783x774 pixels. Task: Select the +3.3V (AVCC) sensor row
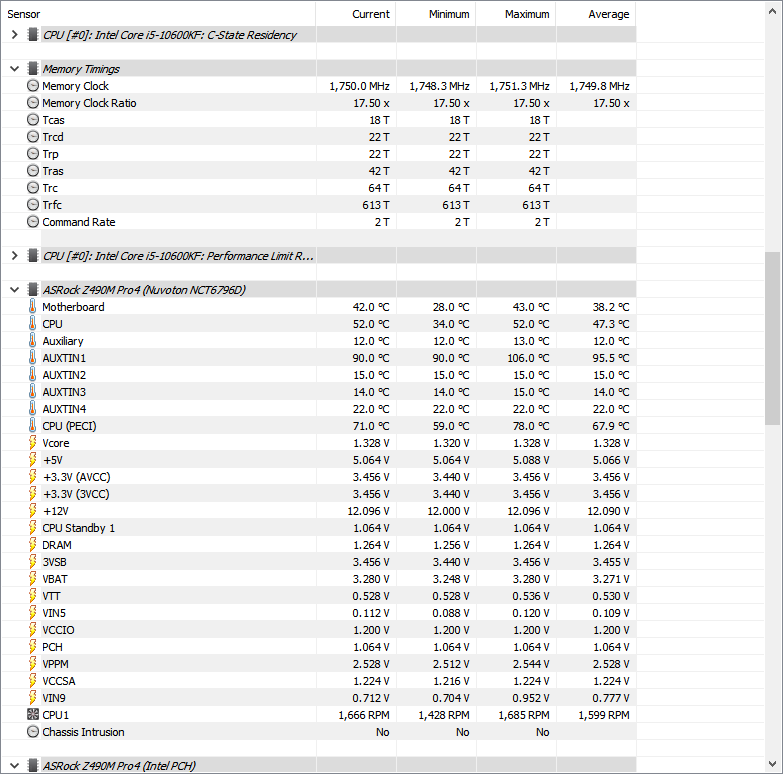tap(318, 477)
